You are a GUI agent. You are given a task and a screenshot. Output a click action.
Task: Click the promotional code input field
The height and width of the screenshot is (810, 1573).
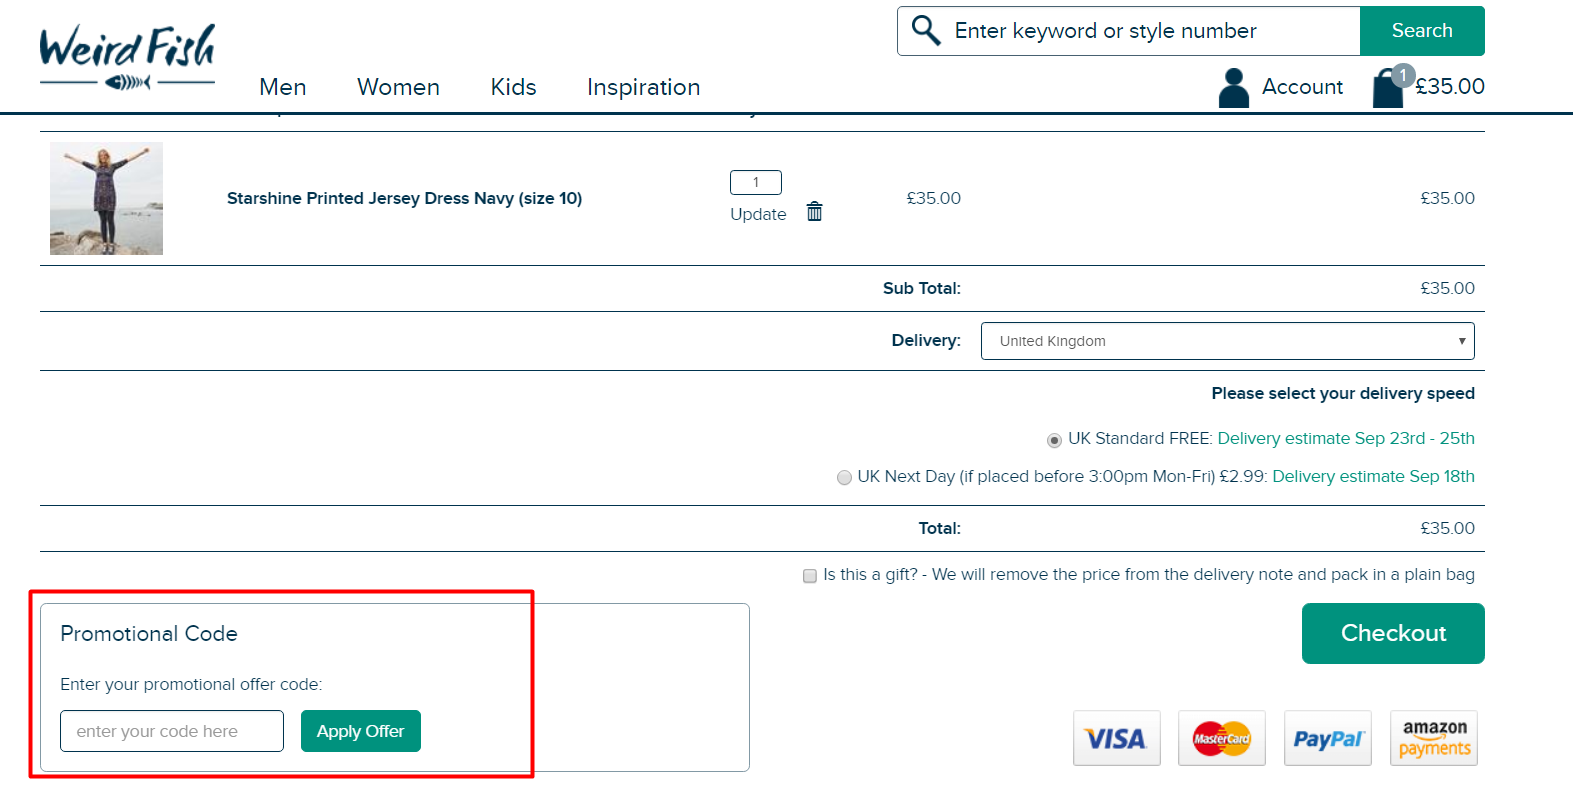pos(172,731)
